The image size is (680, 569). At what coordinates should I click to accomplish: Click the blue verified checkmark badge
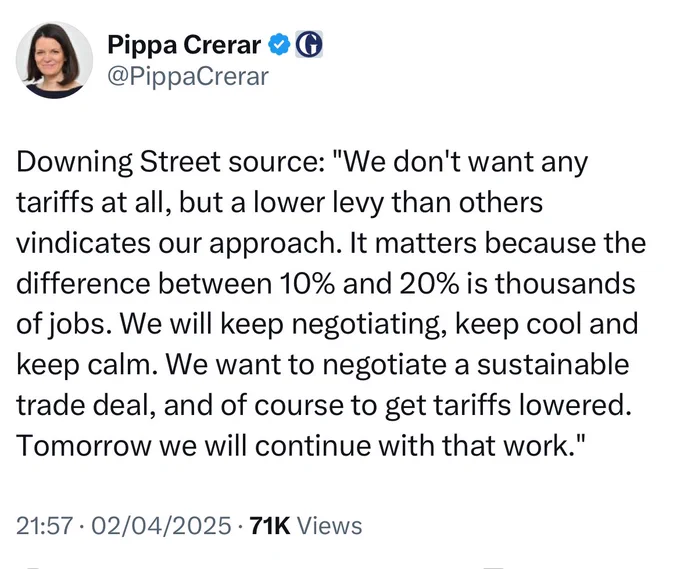click(279, 45)
